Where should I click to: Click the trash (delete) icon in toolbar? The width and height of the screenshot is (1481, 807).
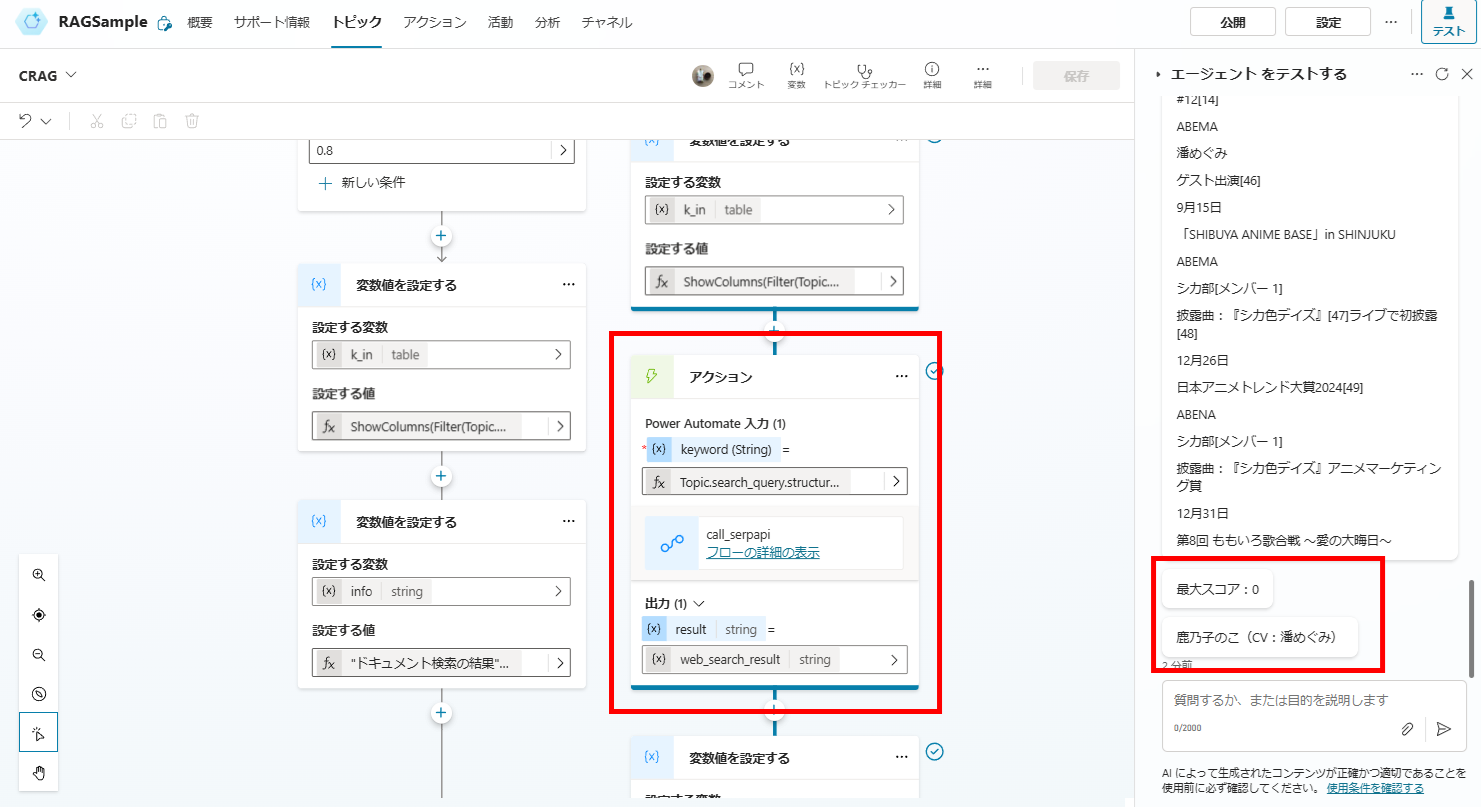(191, 120)
